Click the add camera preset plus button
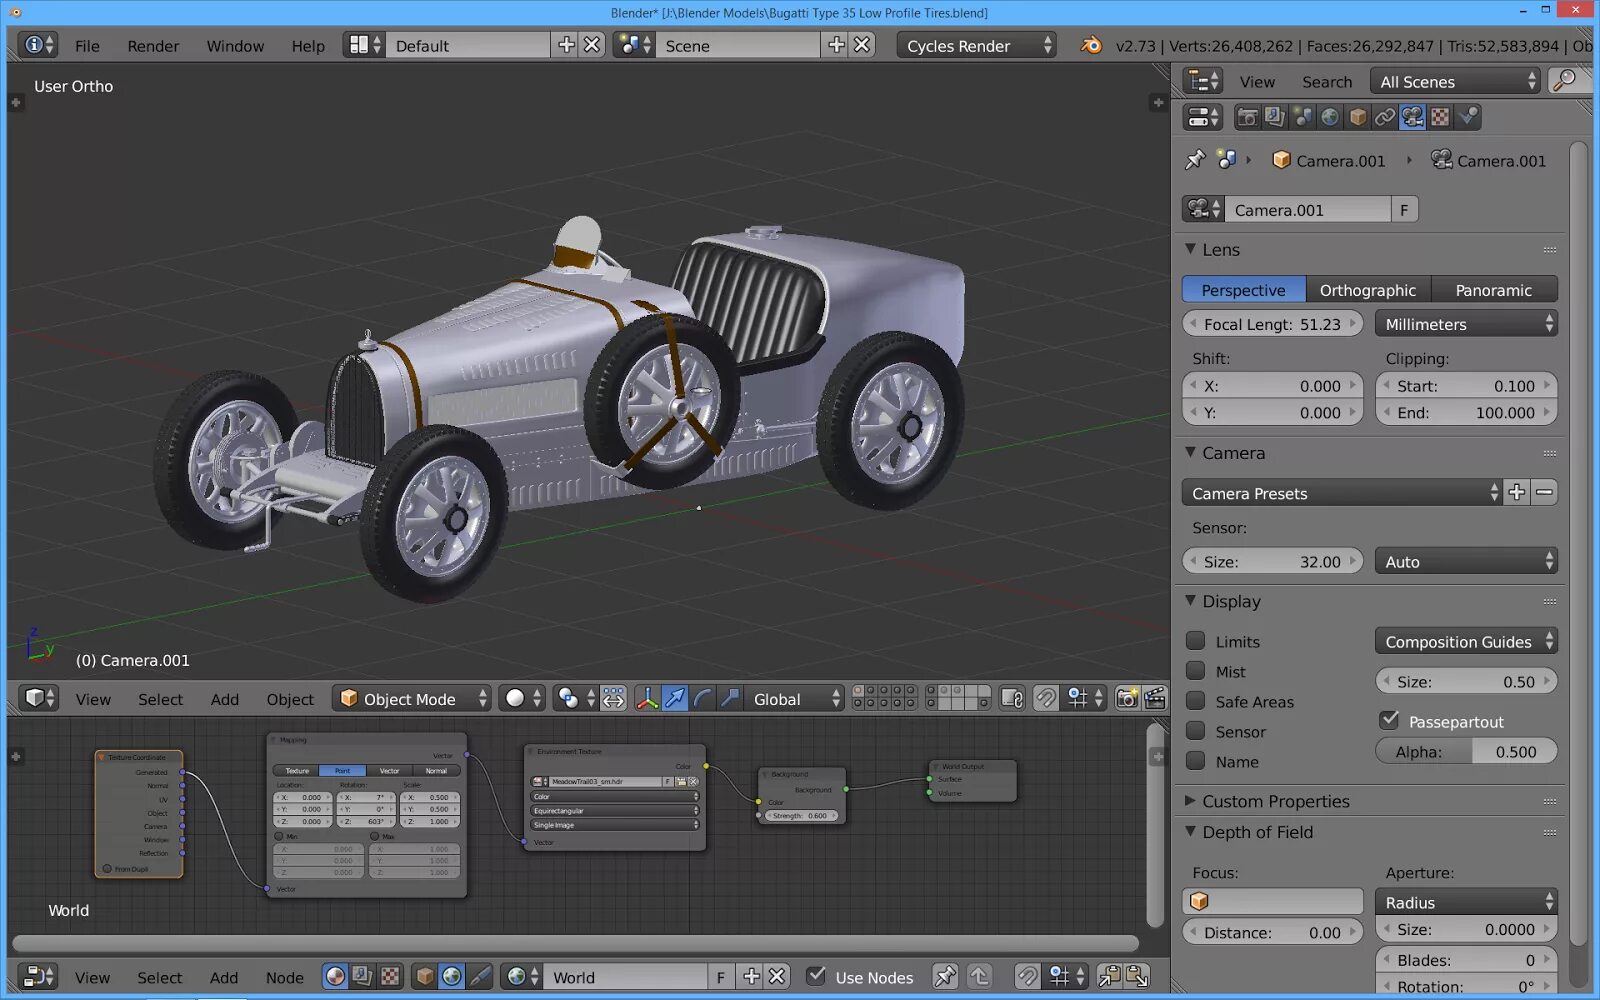 [1517, 492]
